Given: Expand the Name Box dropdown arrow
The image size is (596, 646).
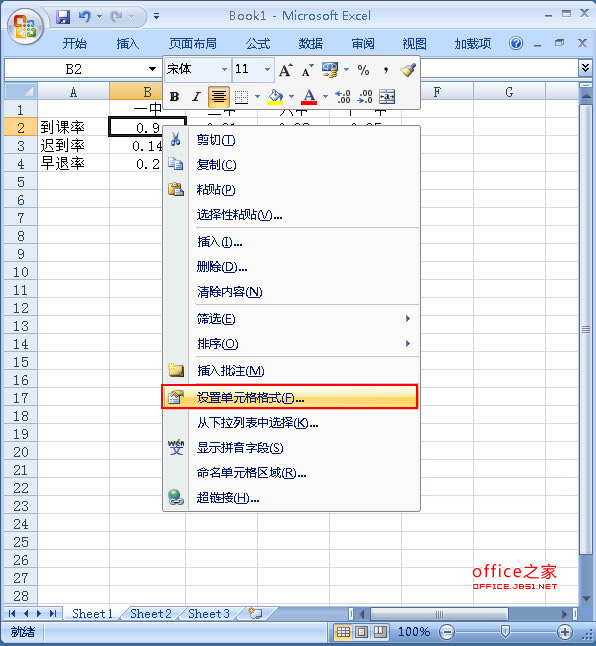Looking at the screenshot, I should [152, 69].
